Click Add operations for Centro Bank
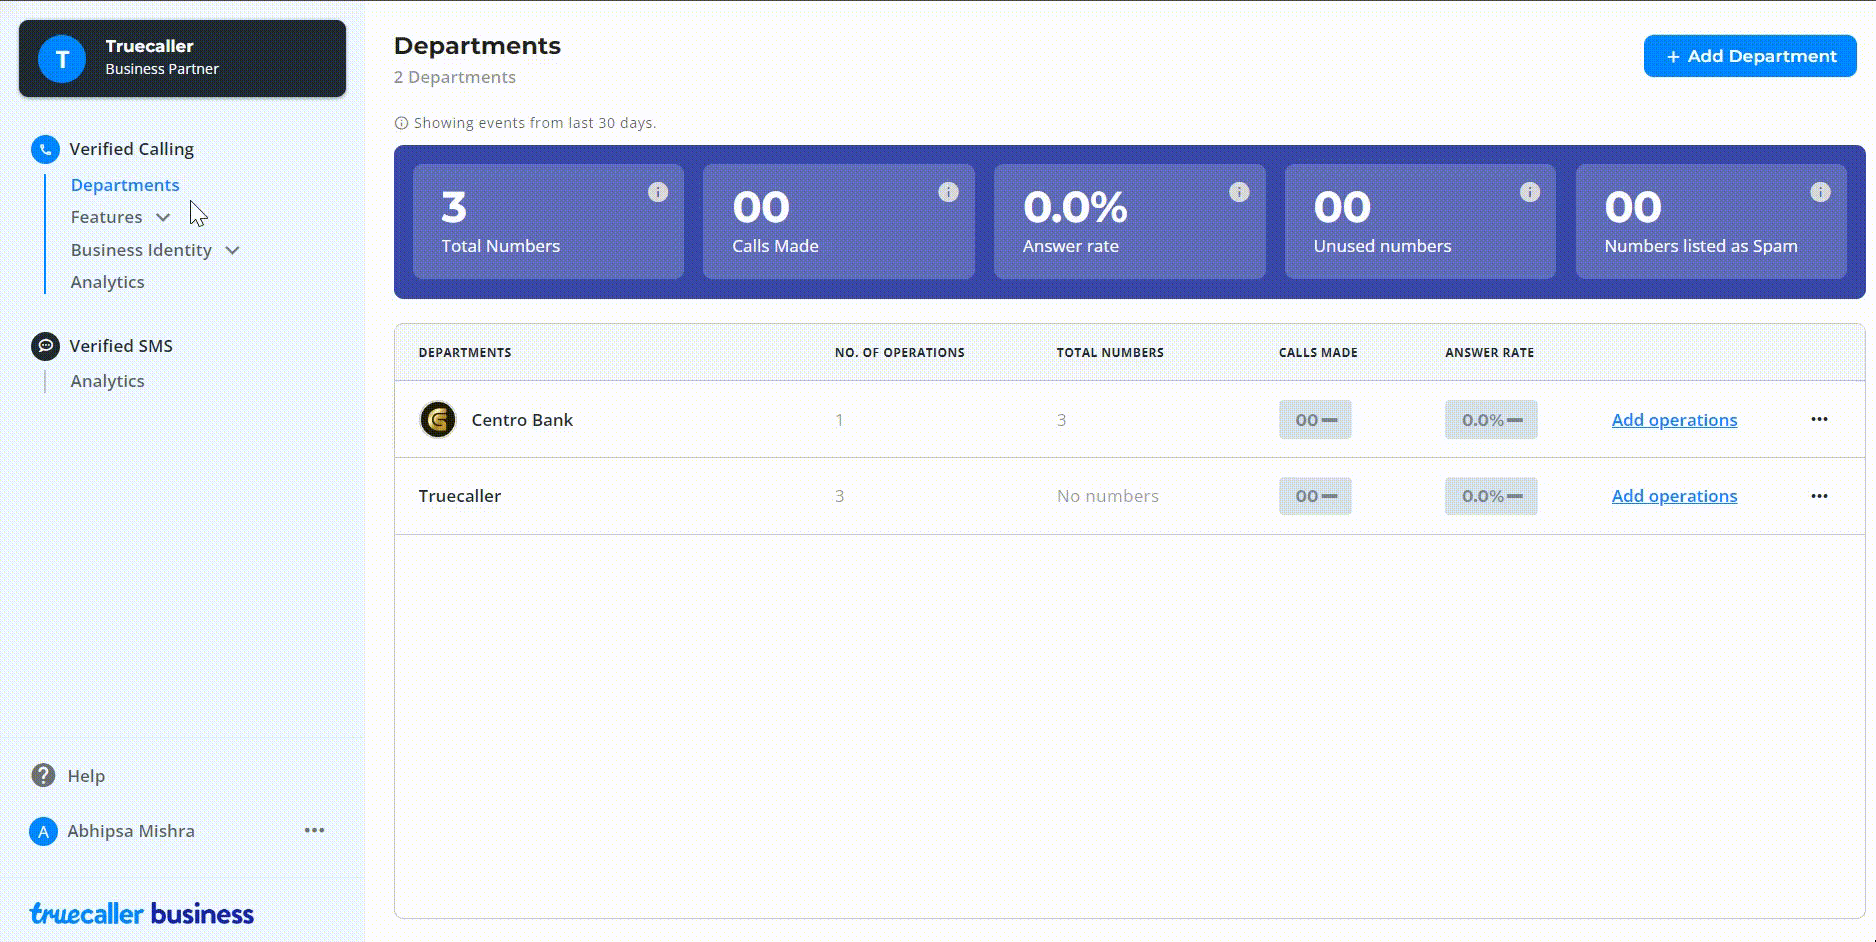The image size is (1876, 942). [1673, 420]
